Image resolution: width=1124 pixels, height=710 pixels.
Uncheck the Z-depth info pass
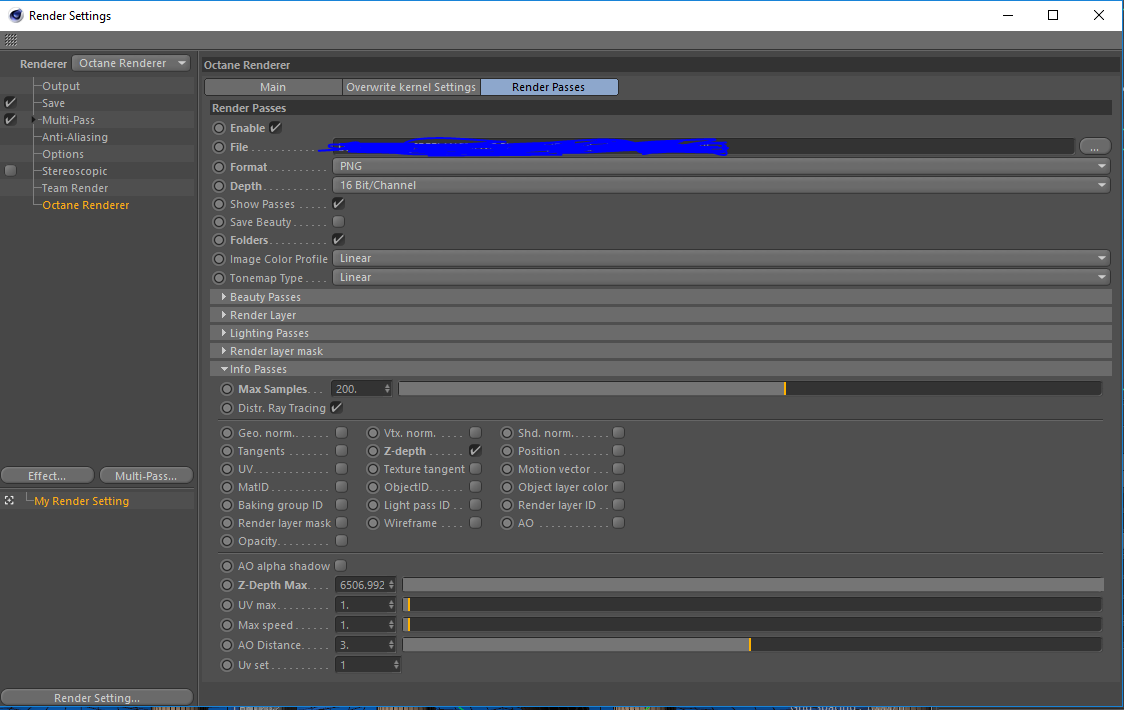[475, 450]
